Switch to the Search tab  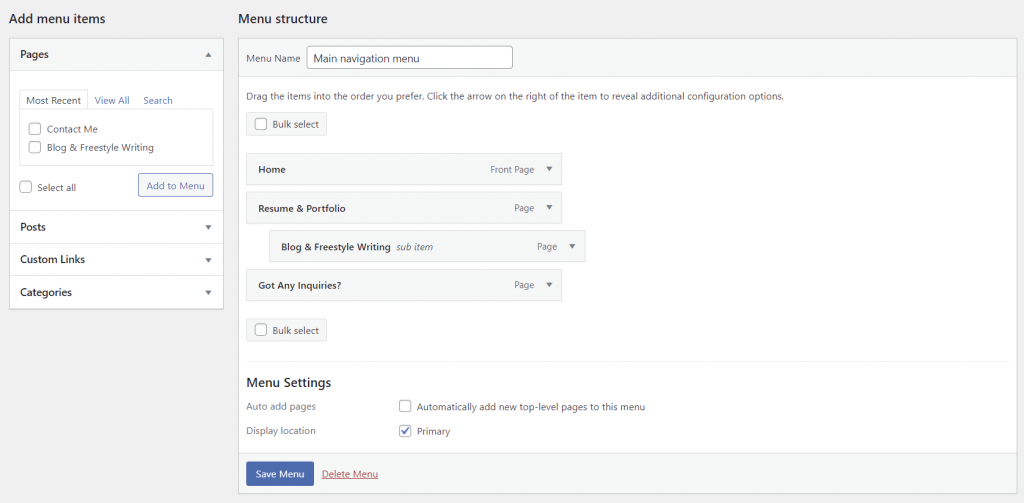point(157,100)
